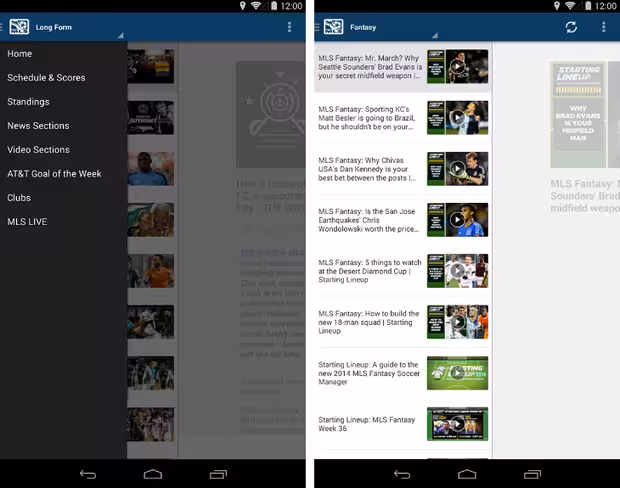Play the 2014 Fantasy Soccer Manager guide video
620x488 pixels.
coord(457,373)
